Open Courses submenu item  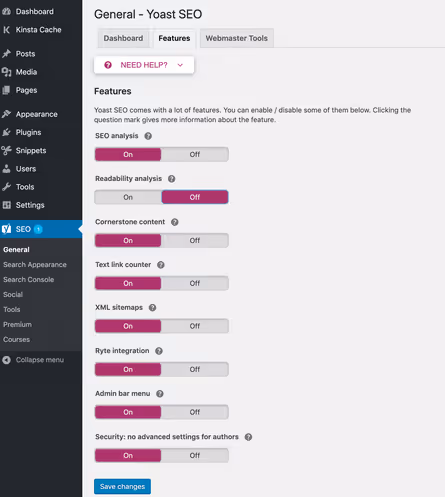[x=17, y=340]
